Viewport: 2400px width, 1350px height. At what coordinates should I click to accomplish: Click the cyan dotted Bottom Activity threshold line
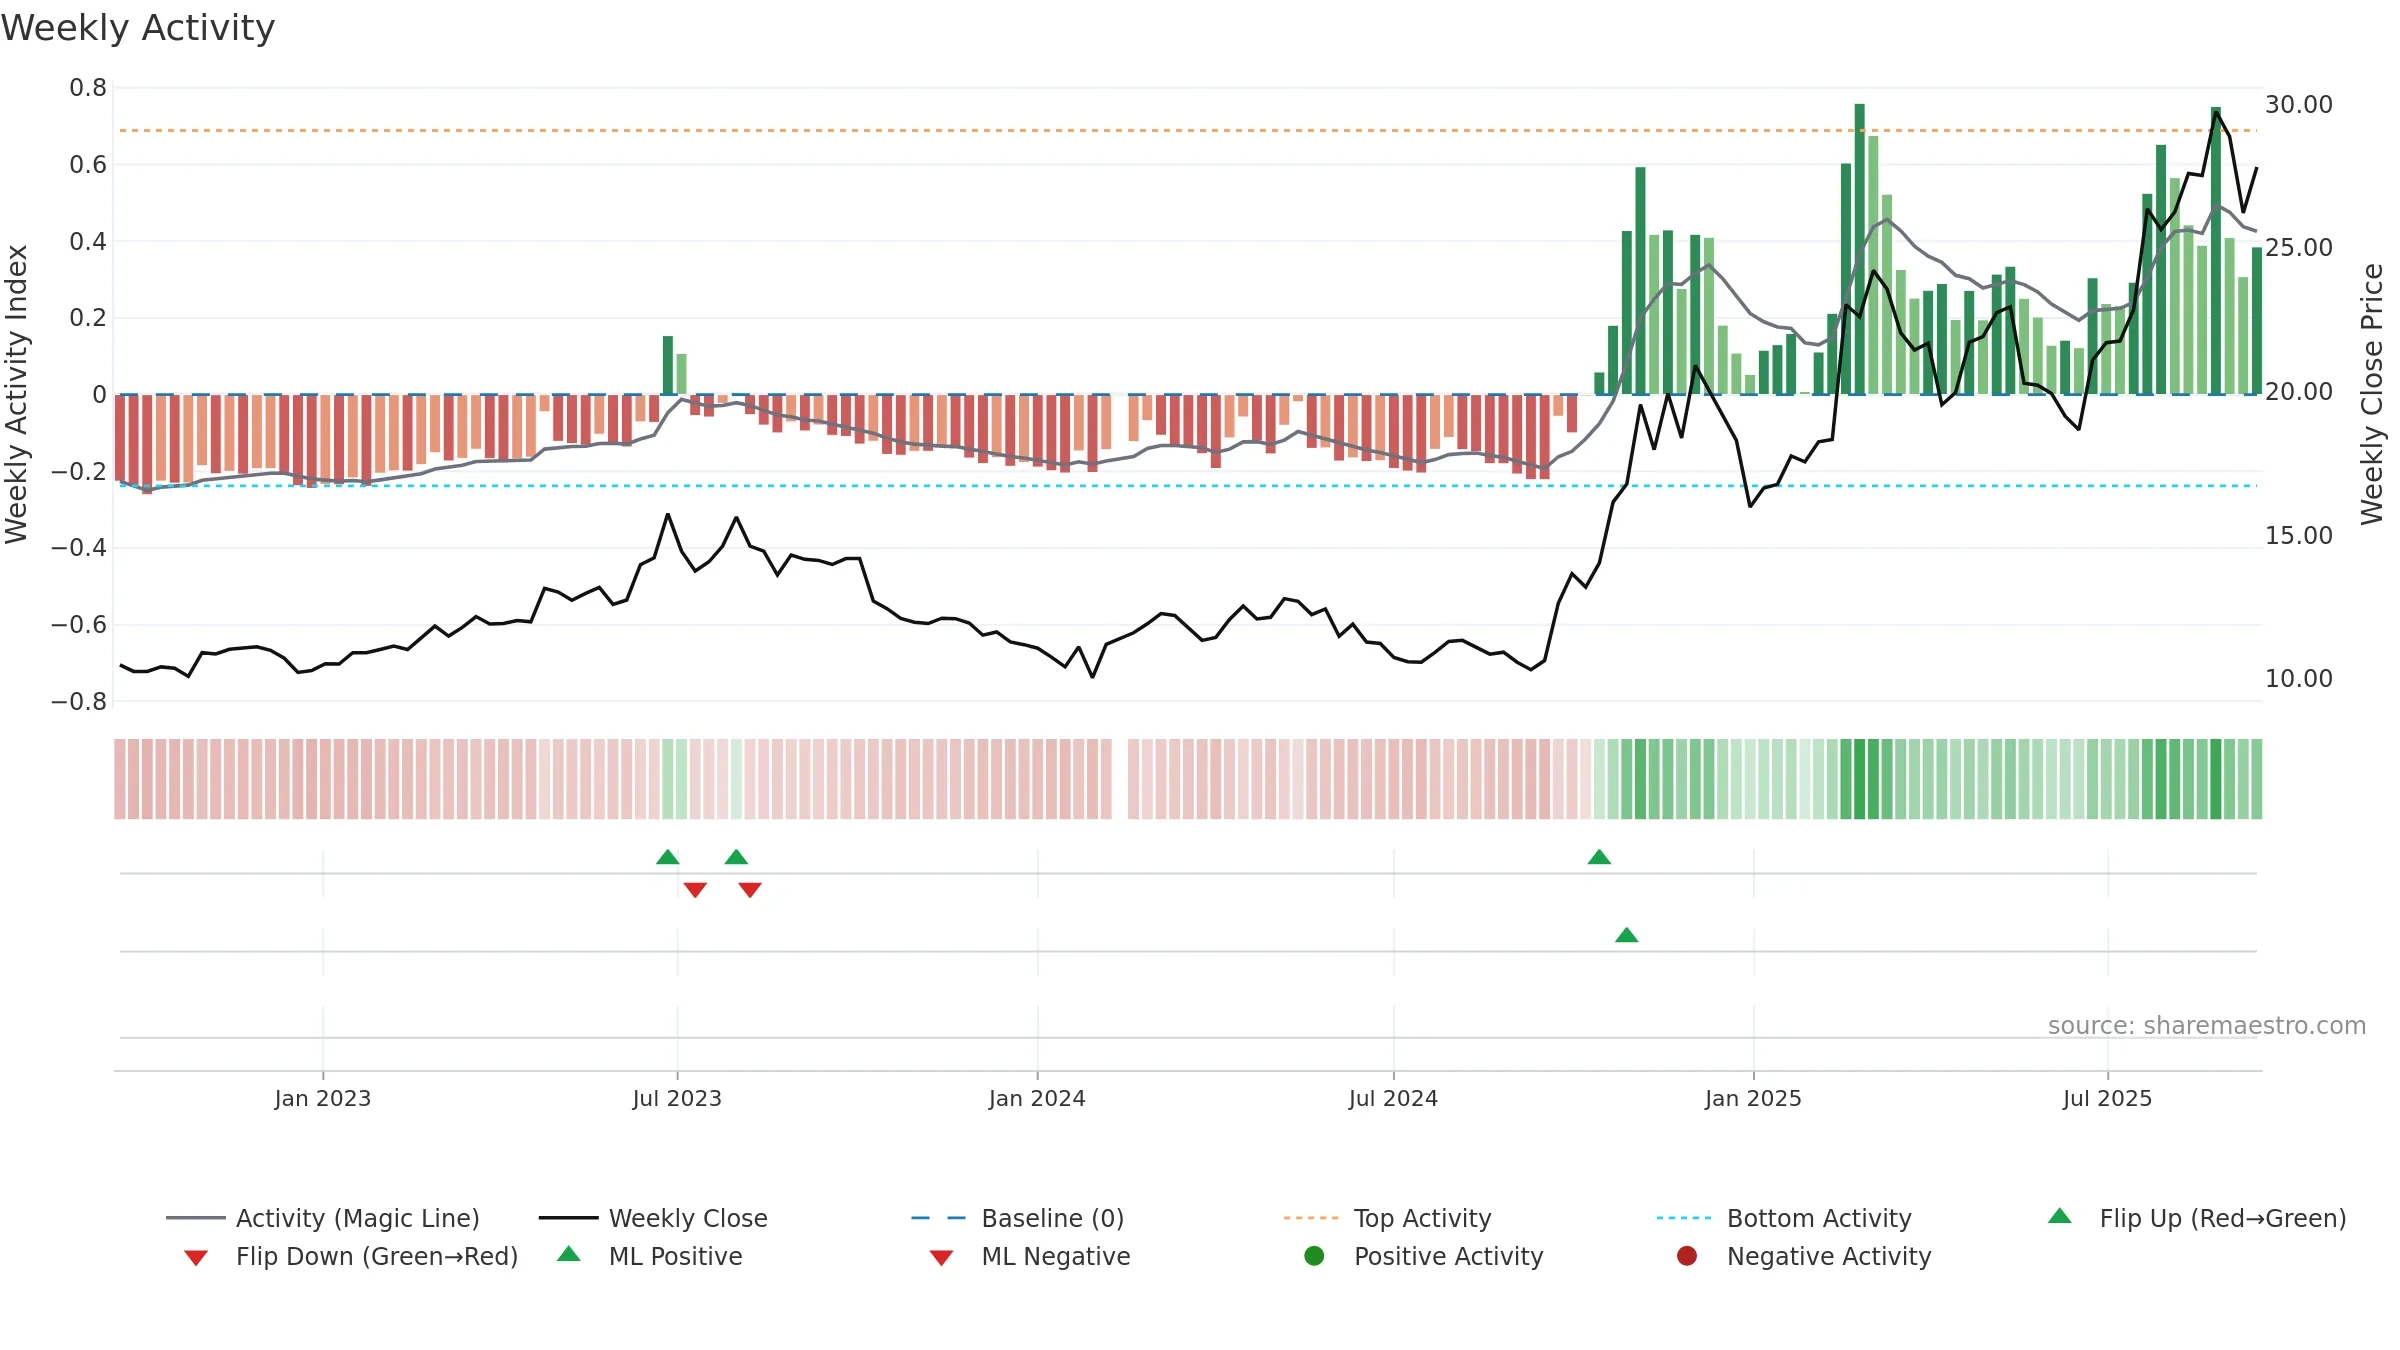point(1188,486)
